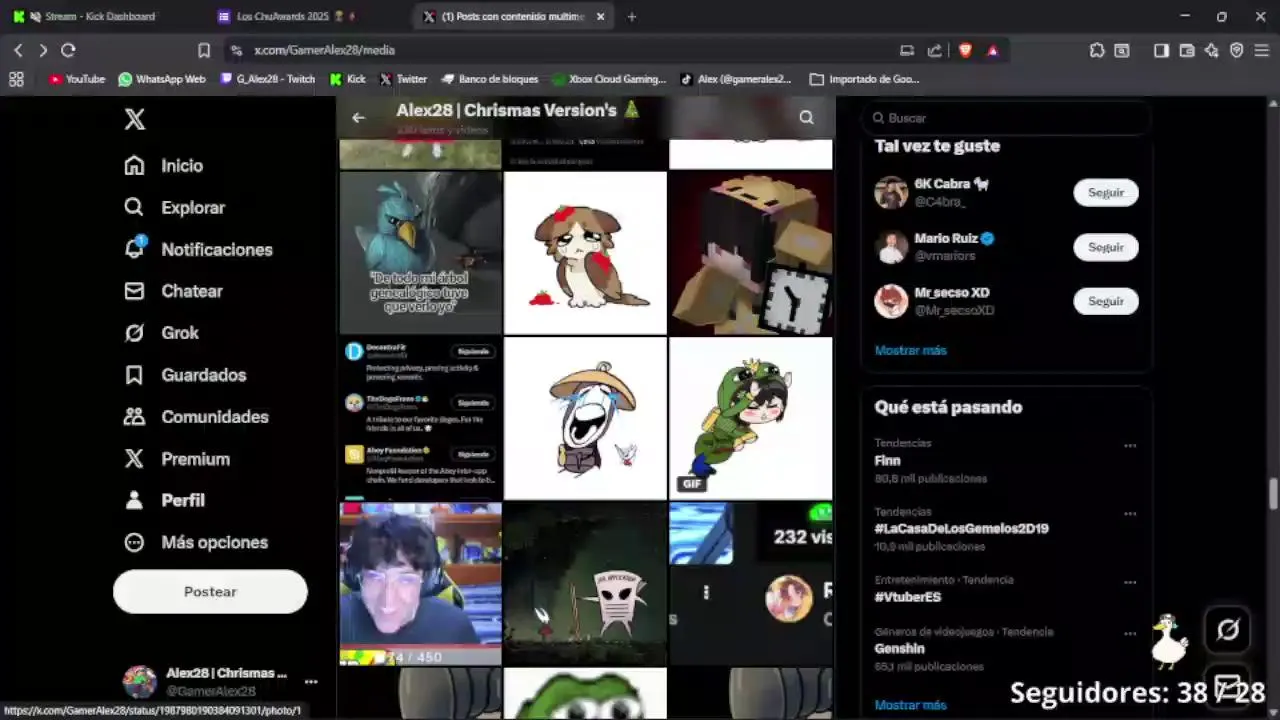
Task: Open frog hoodie GIF thumbnail
Action: [x=751, y=418]
